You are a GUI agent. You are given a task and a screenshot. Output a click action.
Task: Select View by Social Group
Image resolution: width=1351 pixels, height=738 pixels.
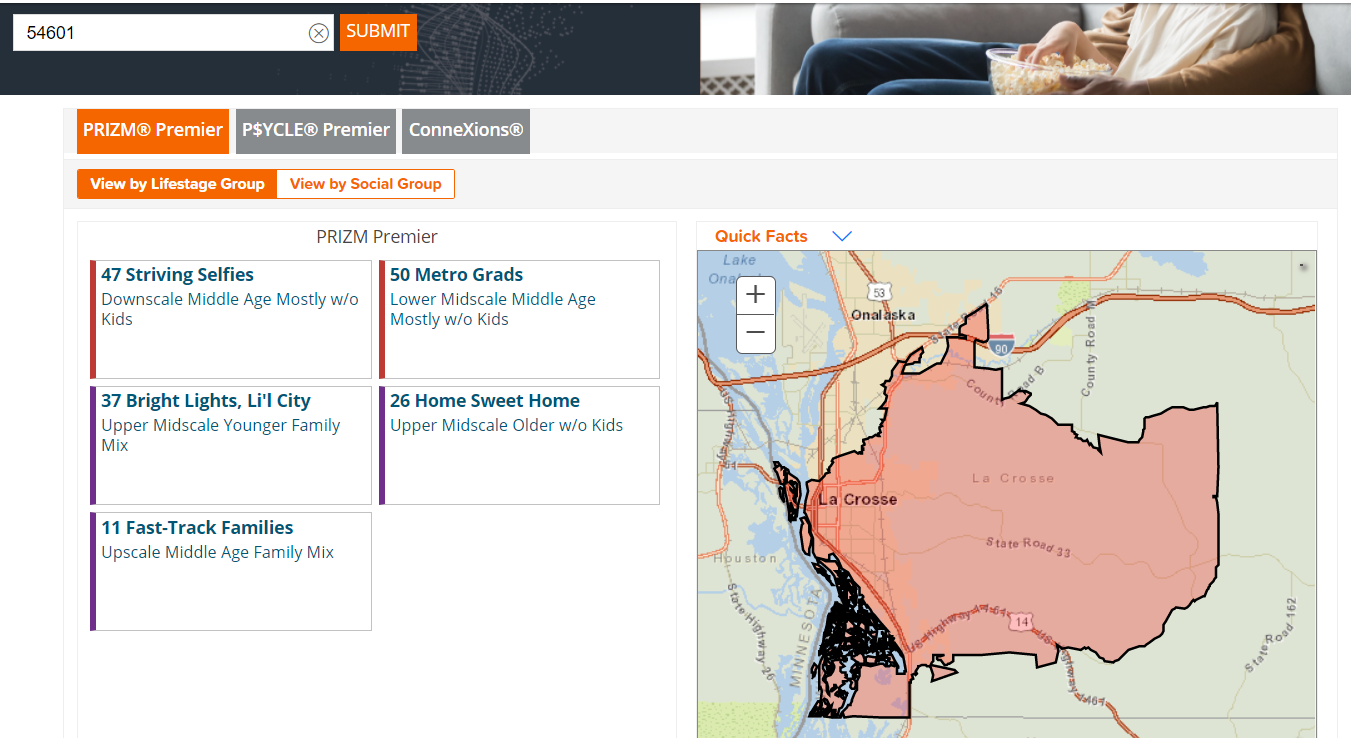366,184
